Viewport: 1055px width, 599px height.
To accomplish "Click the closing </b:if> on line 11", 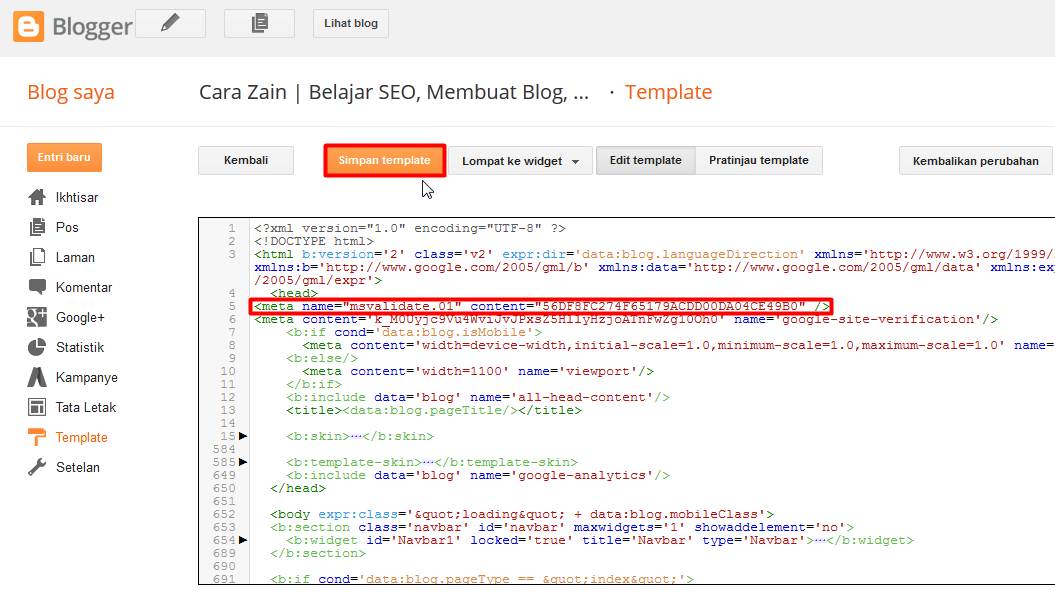I will point(314,384).
